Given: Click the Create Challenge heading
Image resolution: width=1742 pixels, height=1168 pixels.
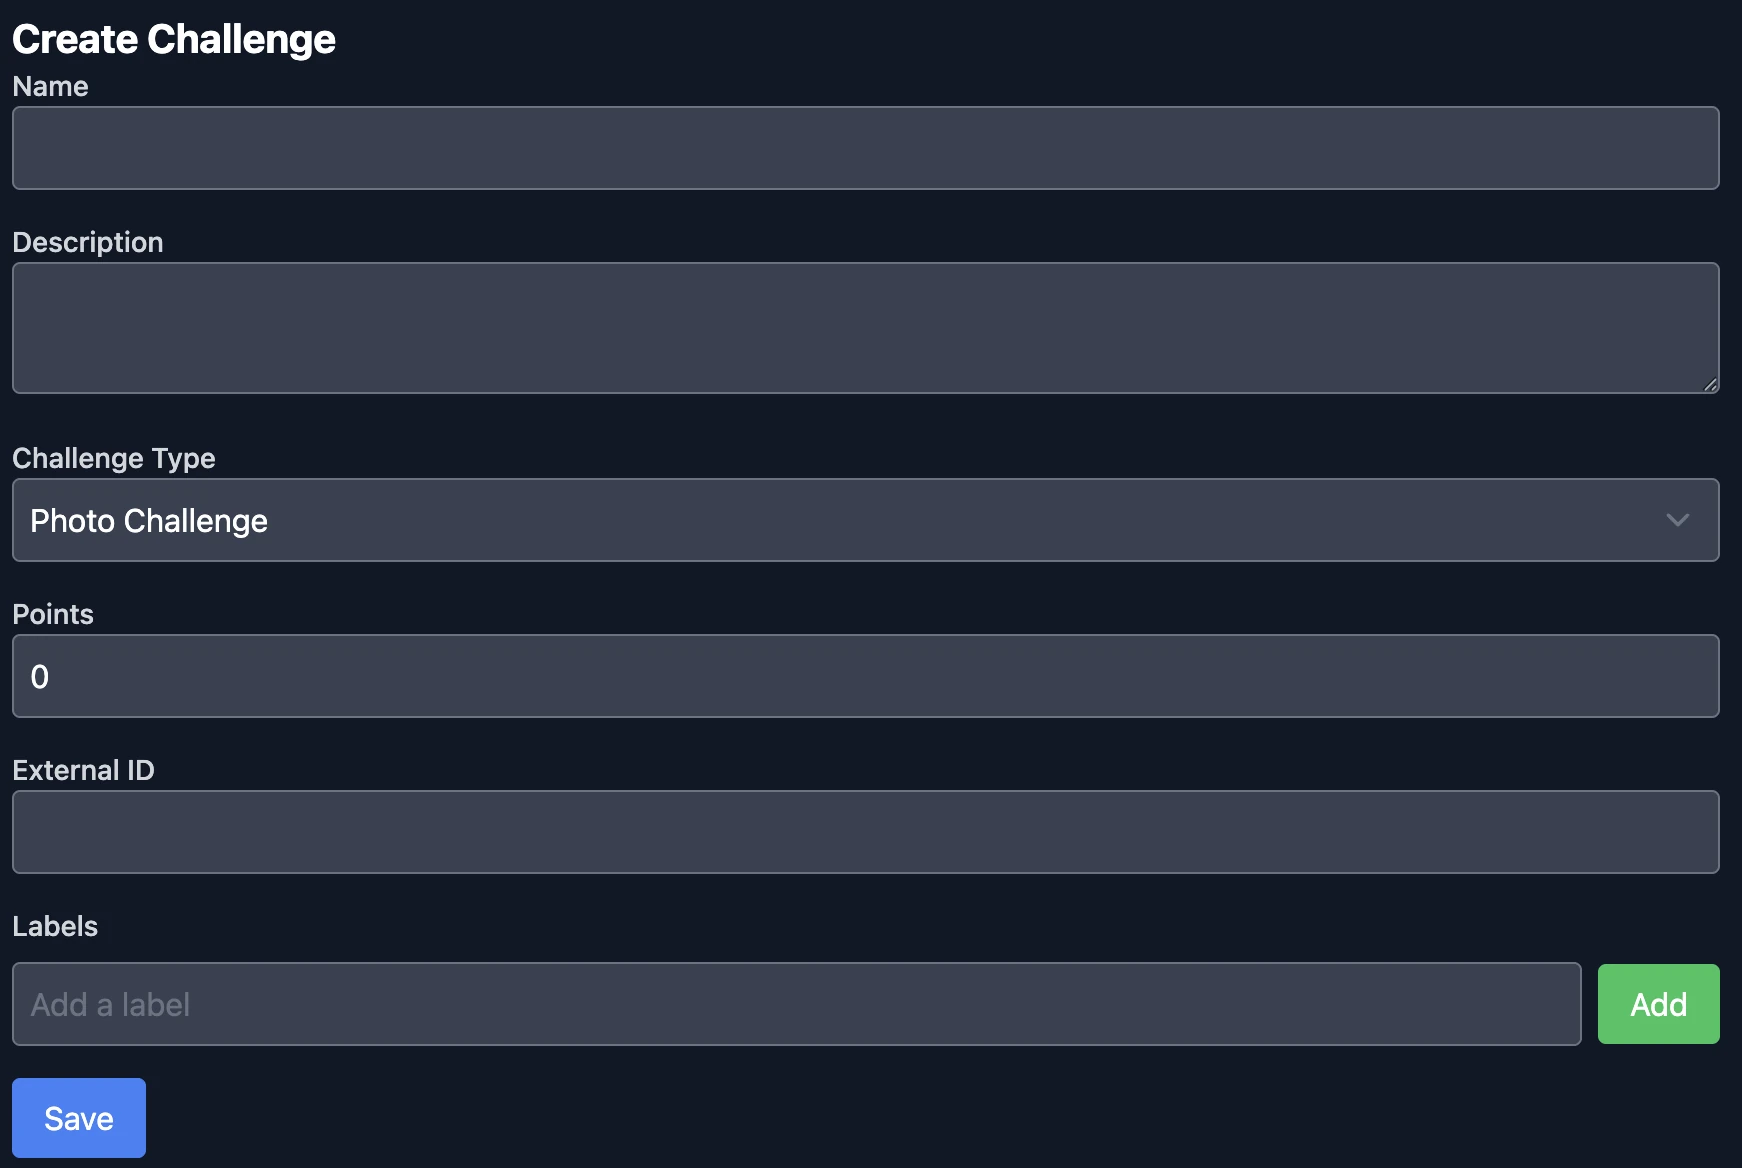Looking at the screenshot, I should coord(174,38).
